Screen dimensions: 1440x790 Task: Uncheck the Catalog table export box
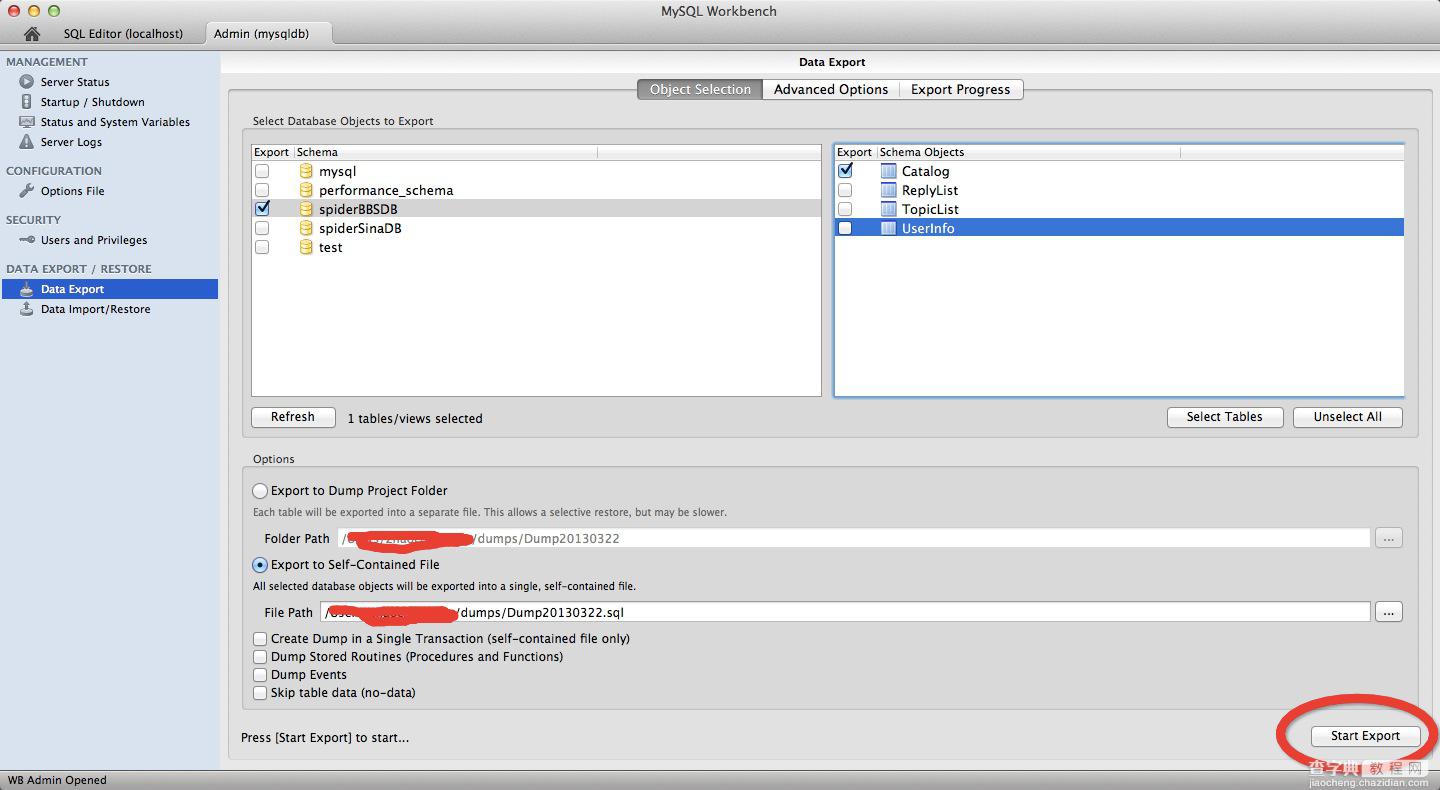(x=845, y=171)
